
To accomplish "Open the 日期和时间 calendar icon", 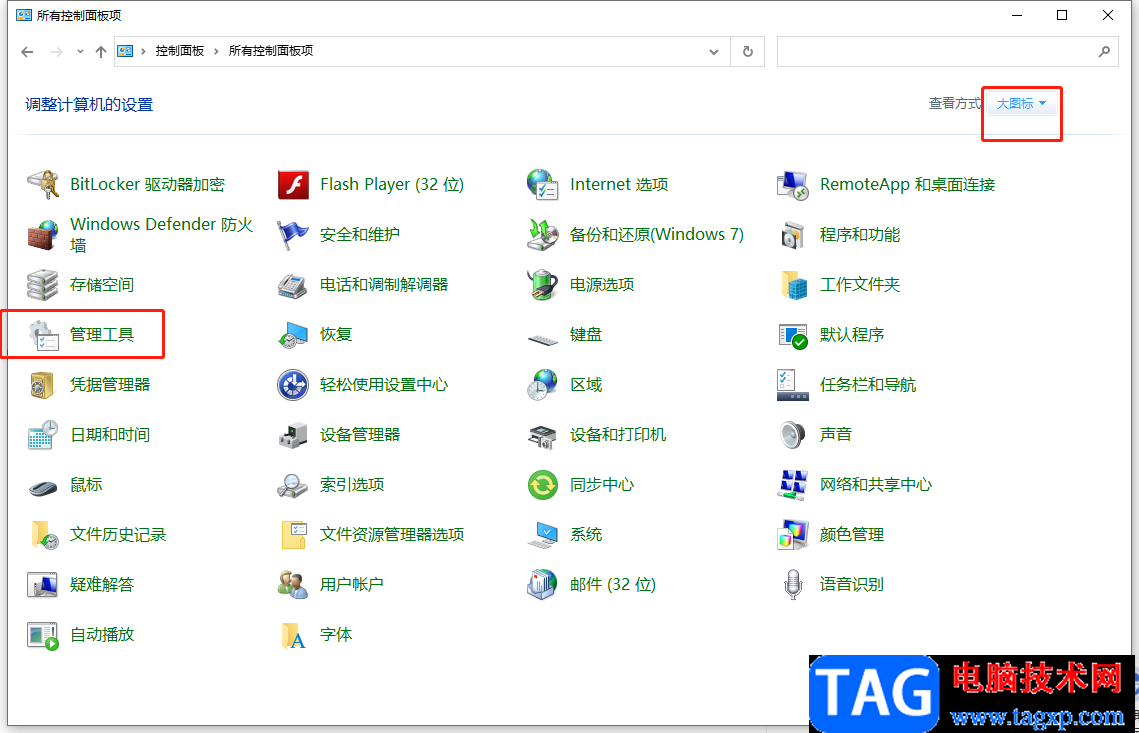I will point(43,434).
